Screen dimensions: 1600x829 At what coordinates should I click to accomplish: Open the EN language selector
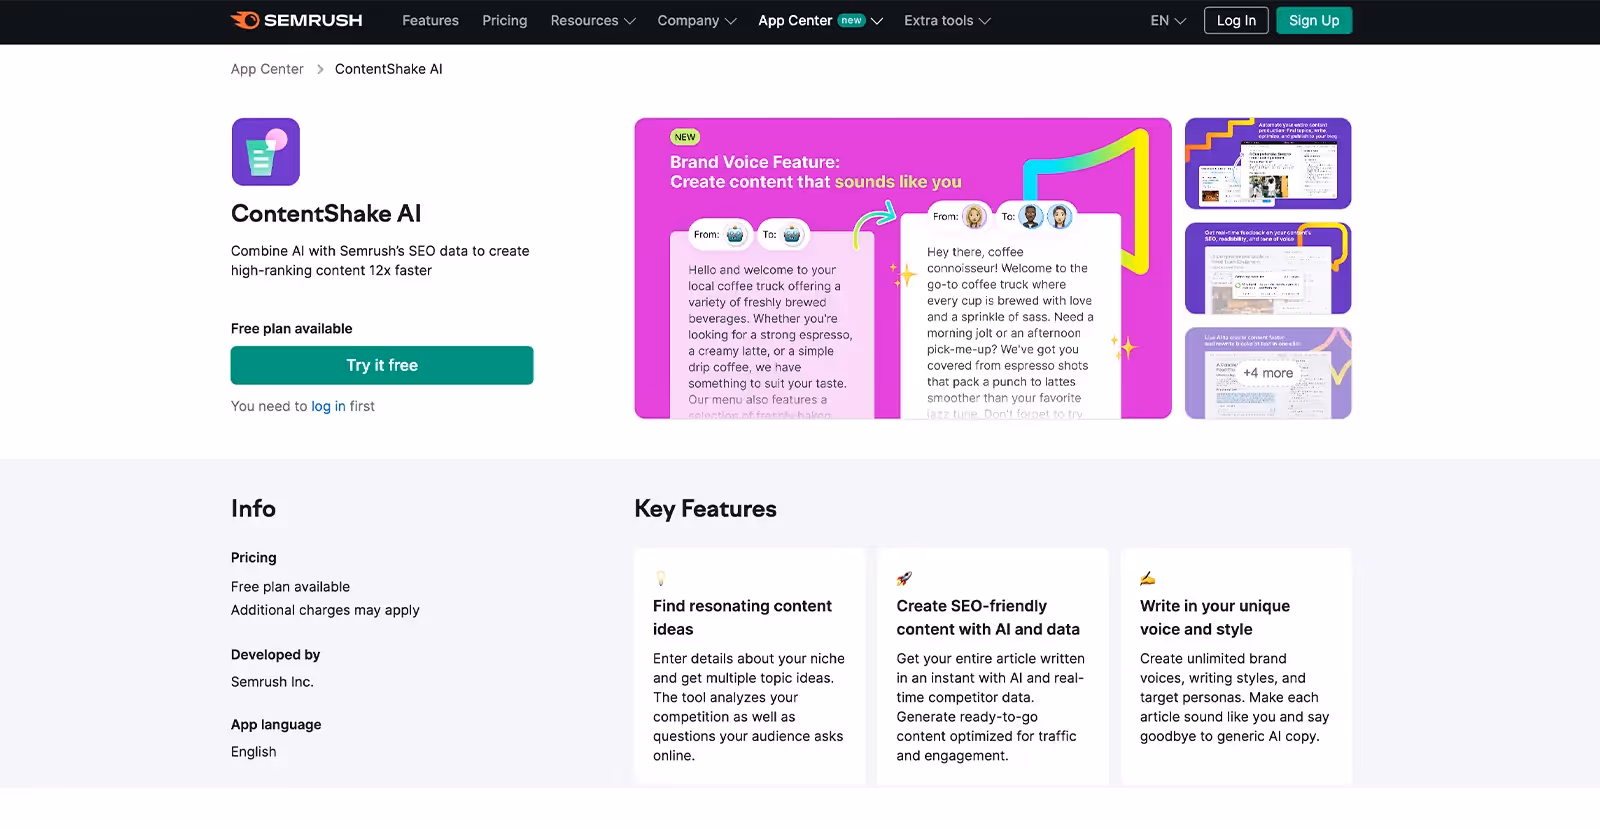[x=1168, y=20]
